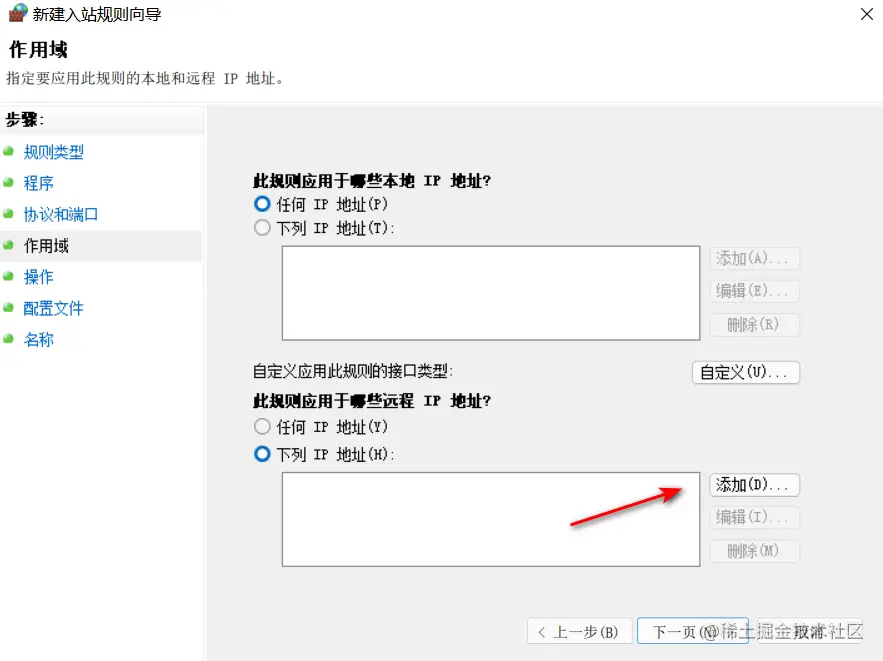Viewport: 883px width, 661px height.
Task: Click local 添加(A) button
Action: (x=754, y=258)
